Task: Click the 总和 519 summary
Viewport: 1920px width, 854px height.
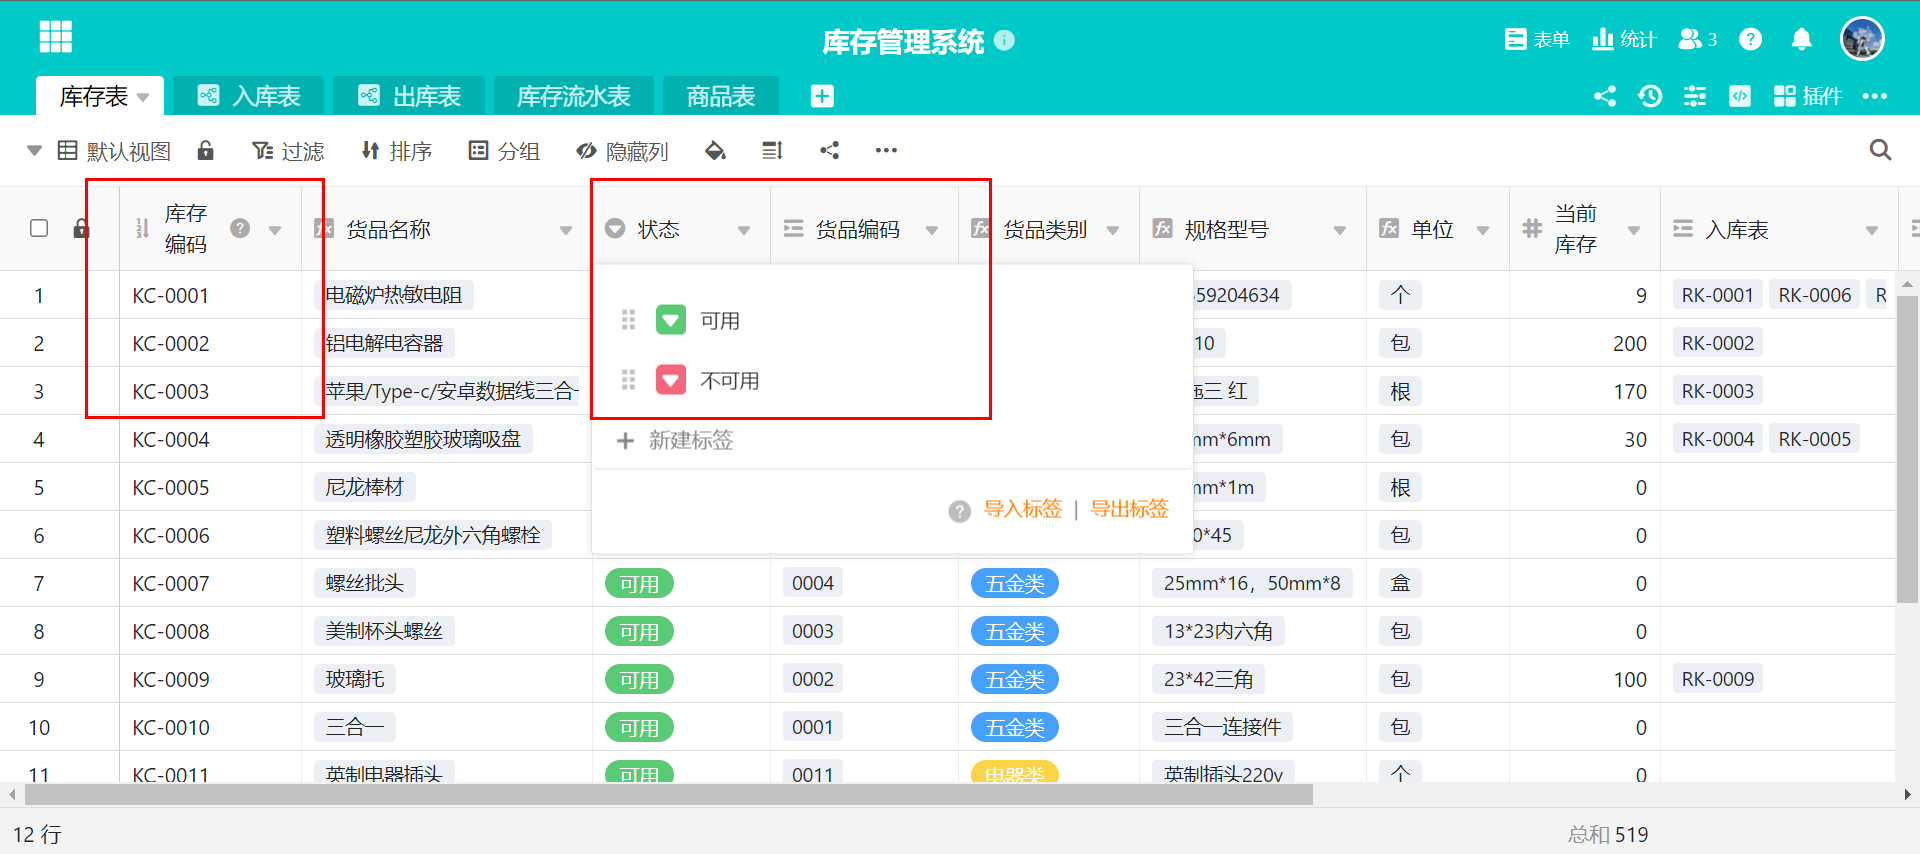Action: point(1608,834)
